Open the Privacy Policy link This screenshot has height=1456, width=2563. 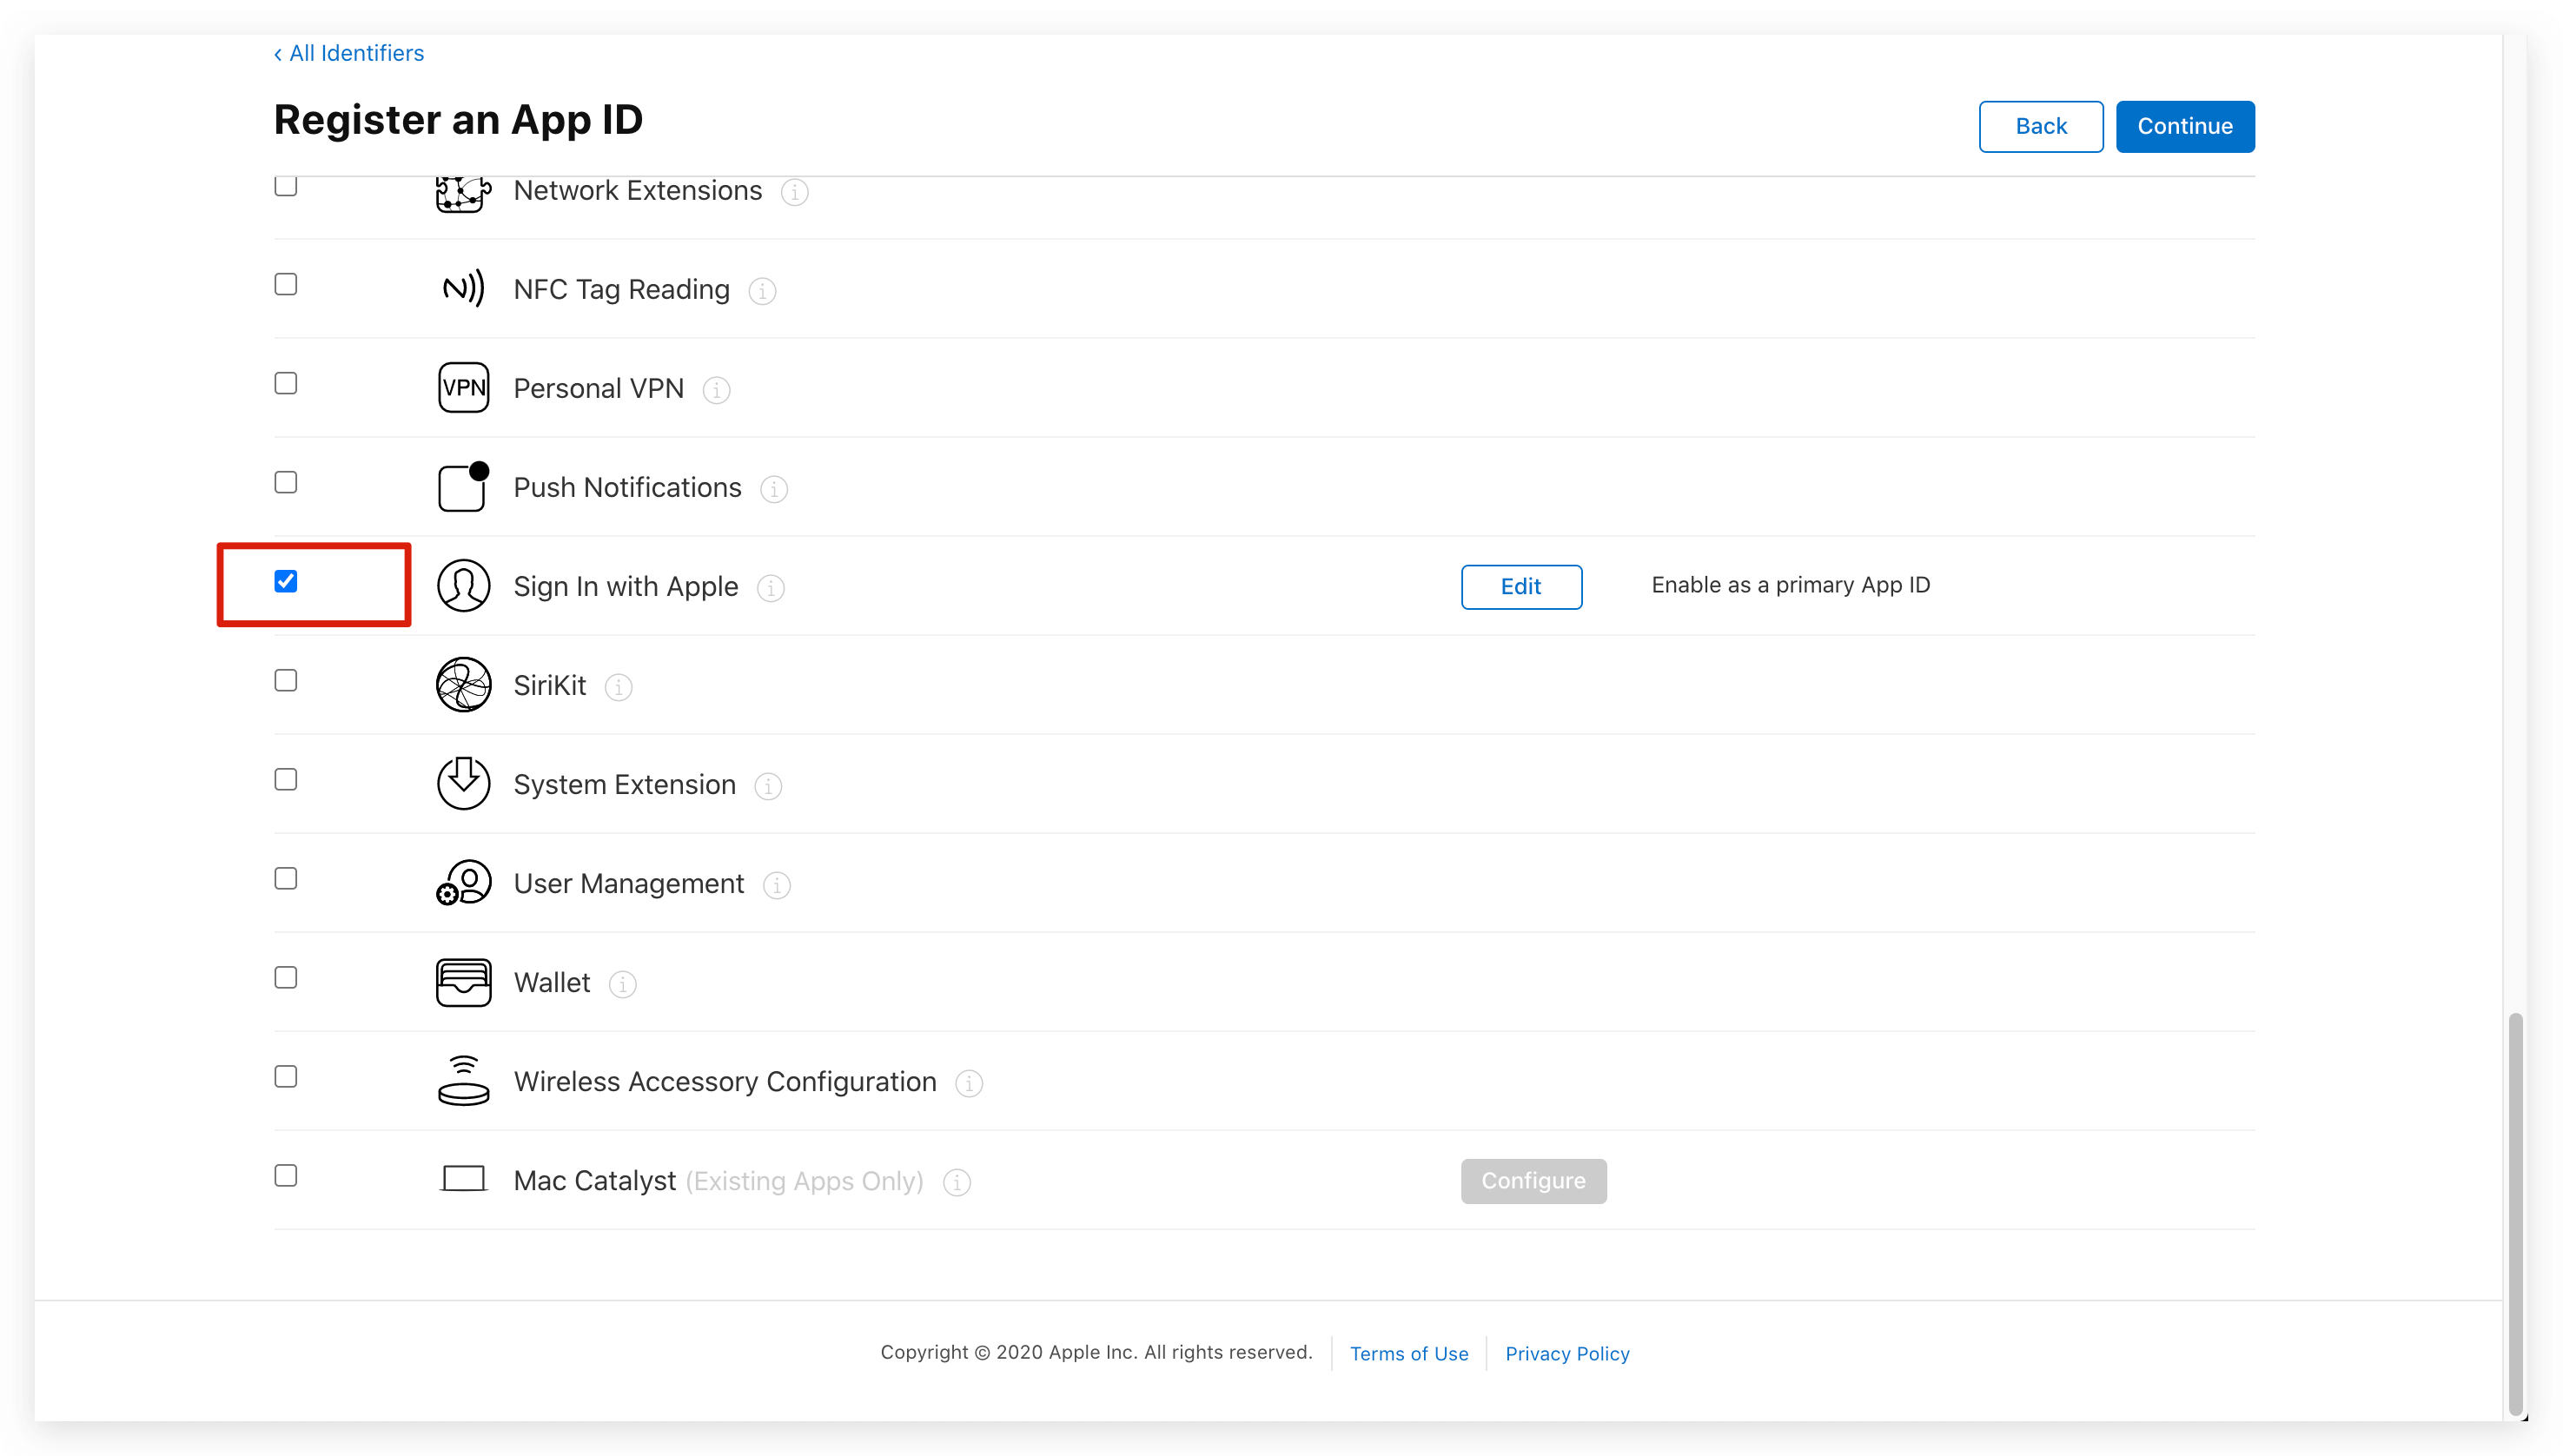point(1566,1353)
